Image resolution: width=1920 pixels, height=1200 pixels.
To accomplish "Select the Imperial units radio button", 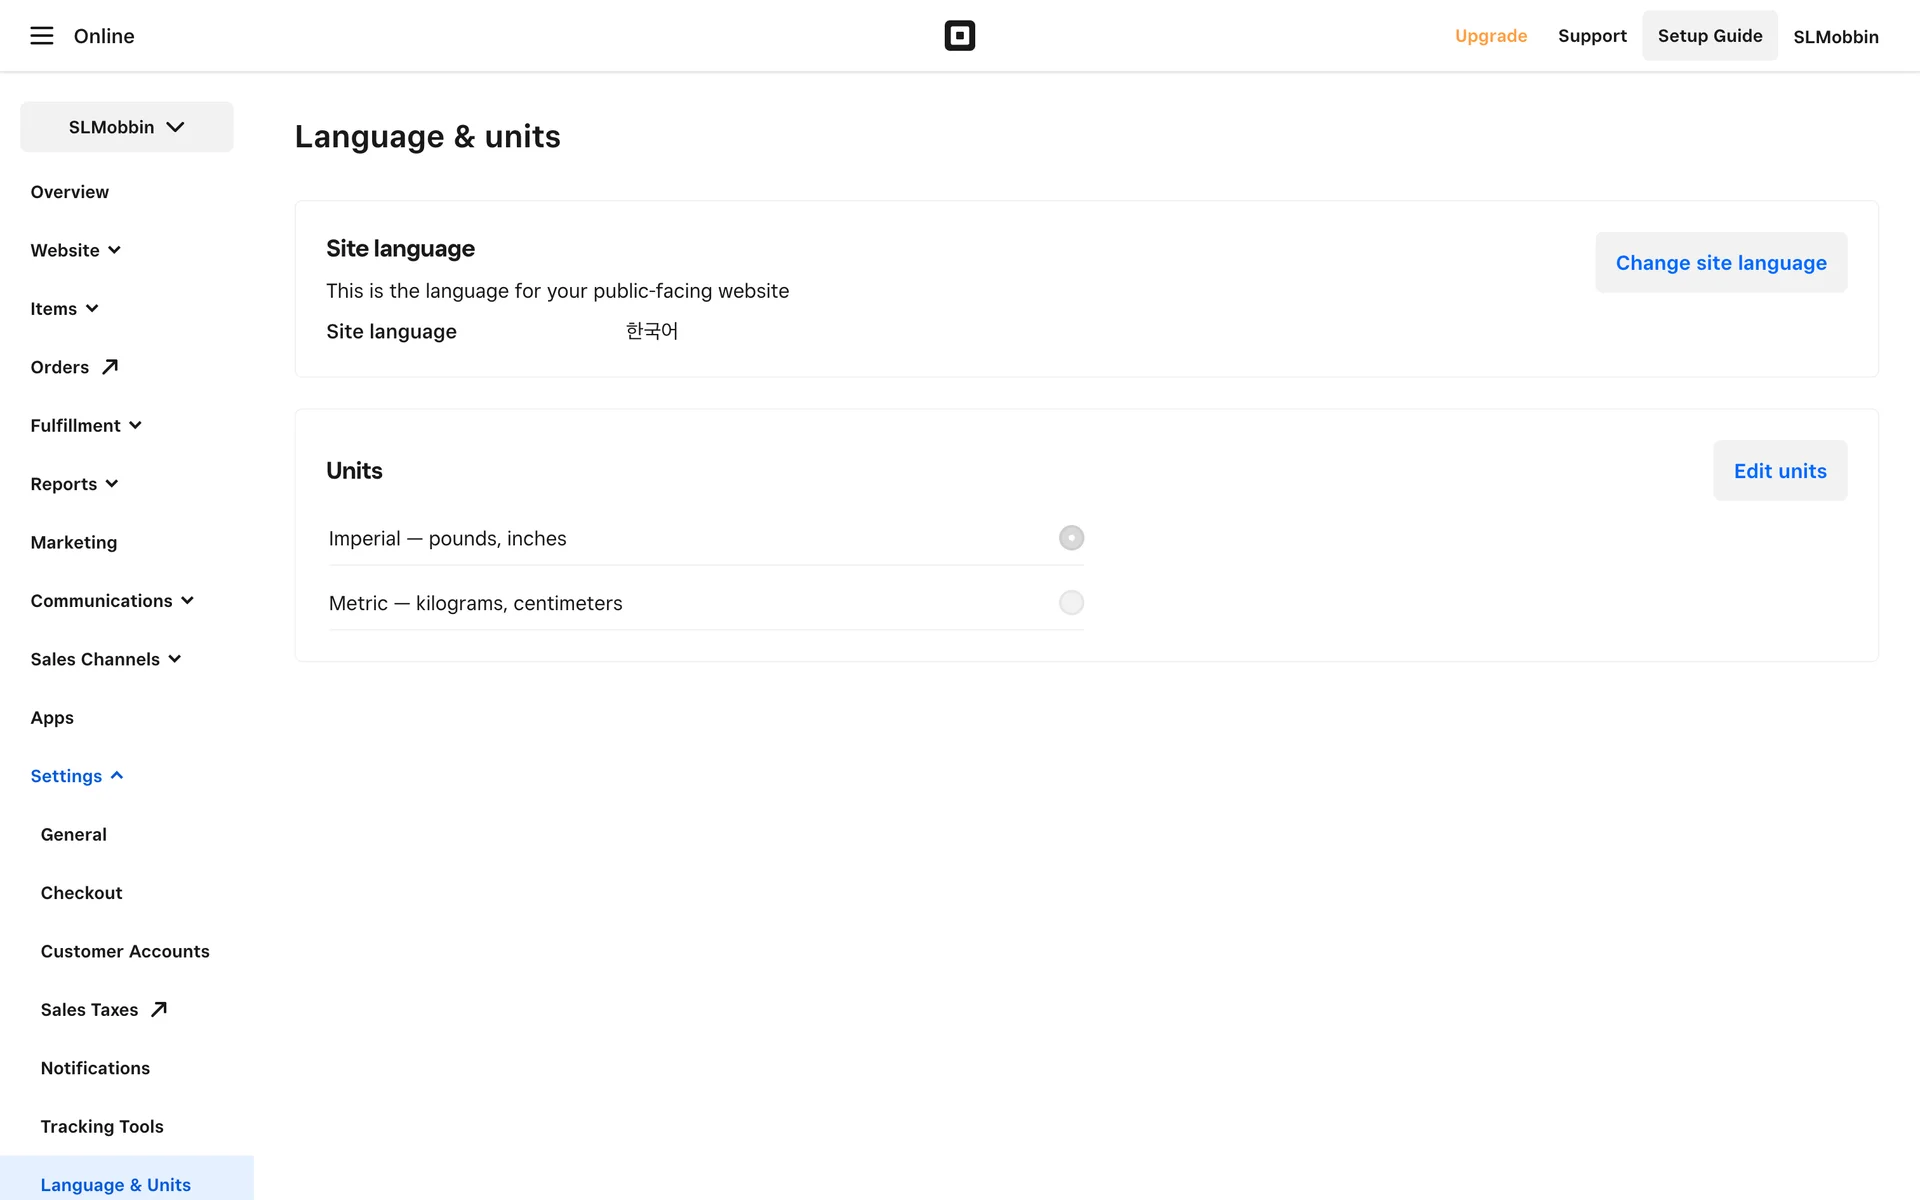I will 1071,538.
